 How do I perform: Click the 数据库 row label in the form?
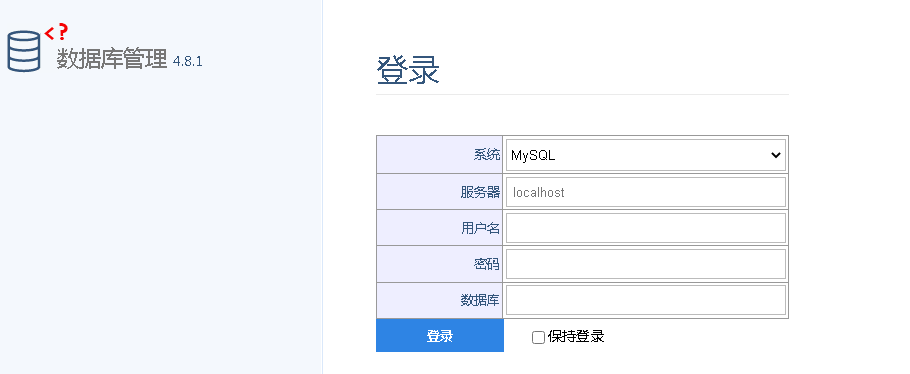(480, 301)
